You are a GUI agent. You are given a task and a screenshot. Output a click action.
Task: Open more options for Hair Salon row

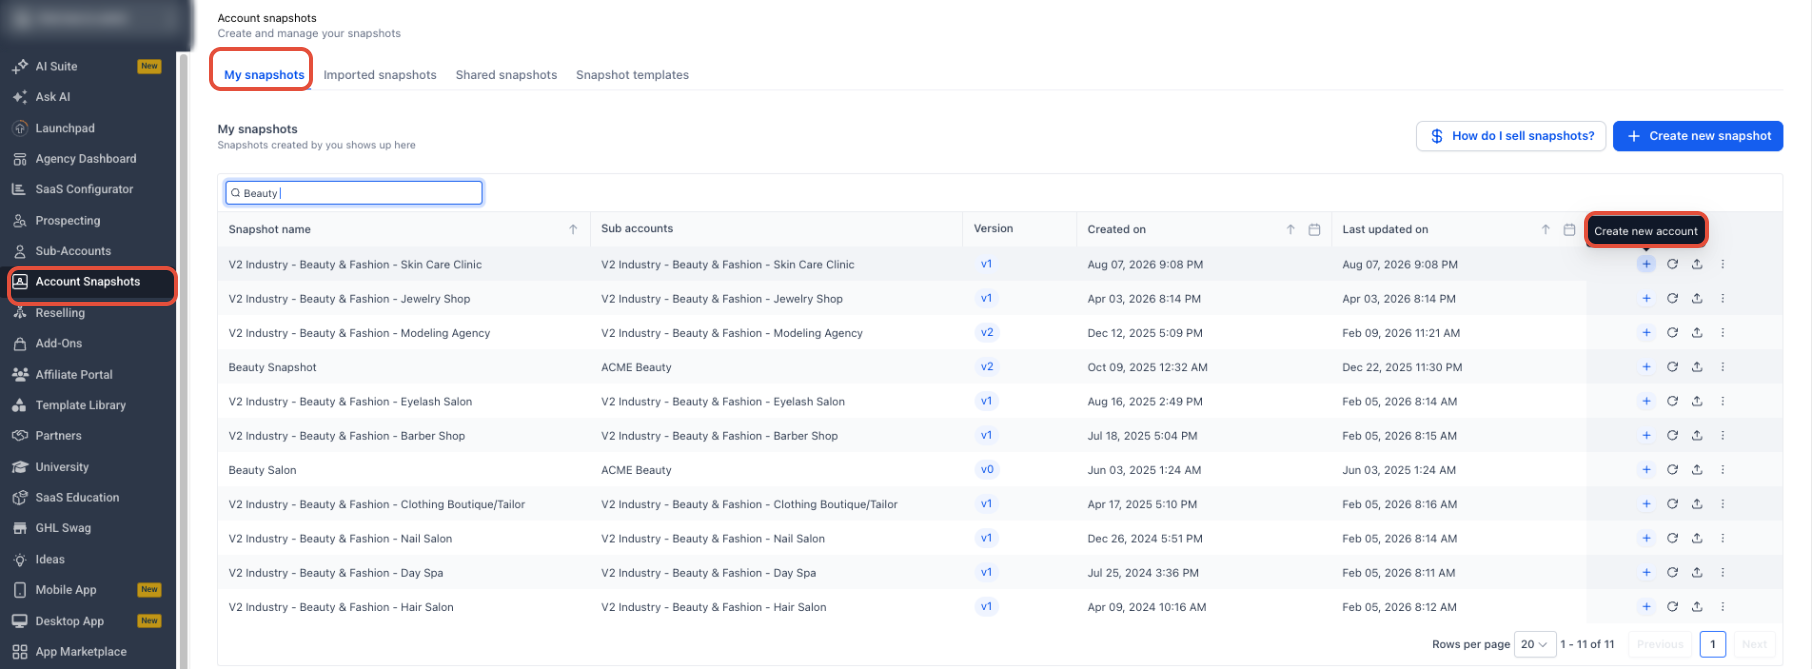(1722, 607)
